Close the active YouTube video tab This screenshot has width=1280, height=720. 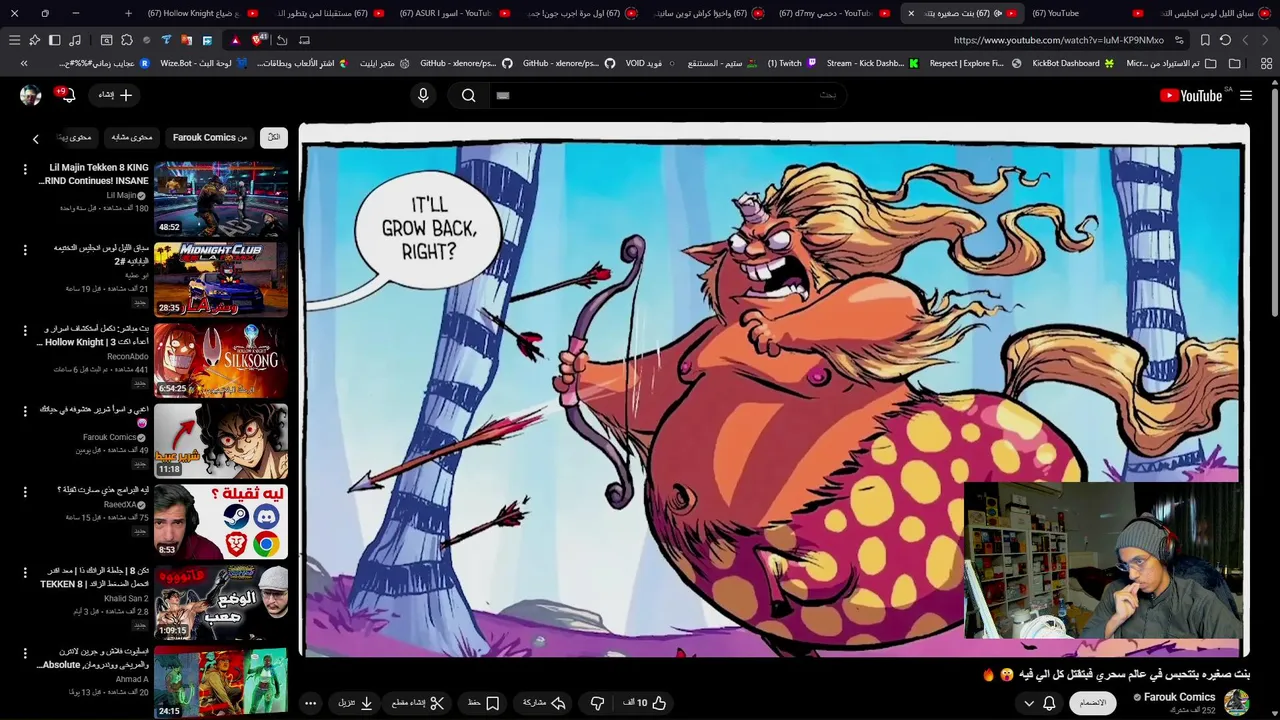911,13
